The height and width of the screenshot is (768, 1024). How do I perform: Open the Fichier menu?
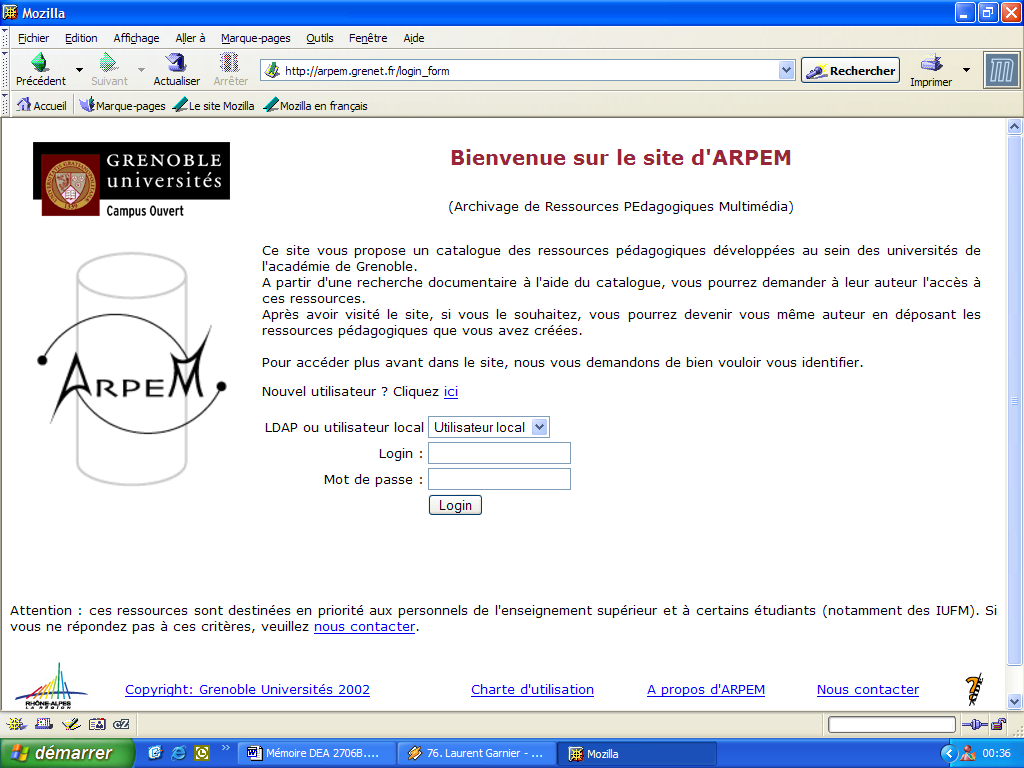[33, 38]
